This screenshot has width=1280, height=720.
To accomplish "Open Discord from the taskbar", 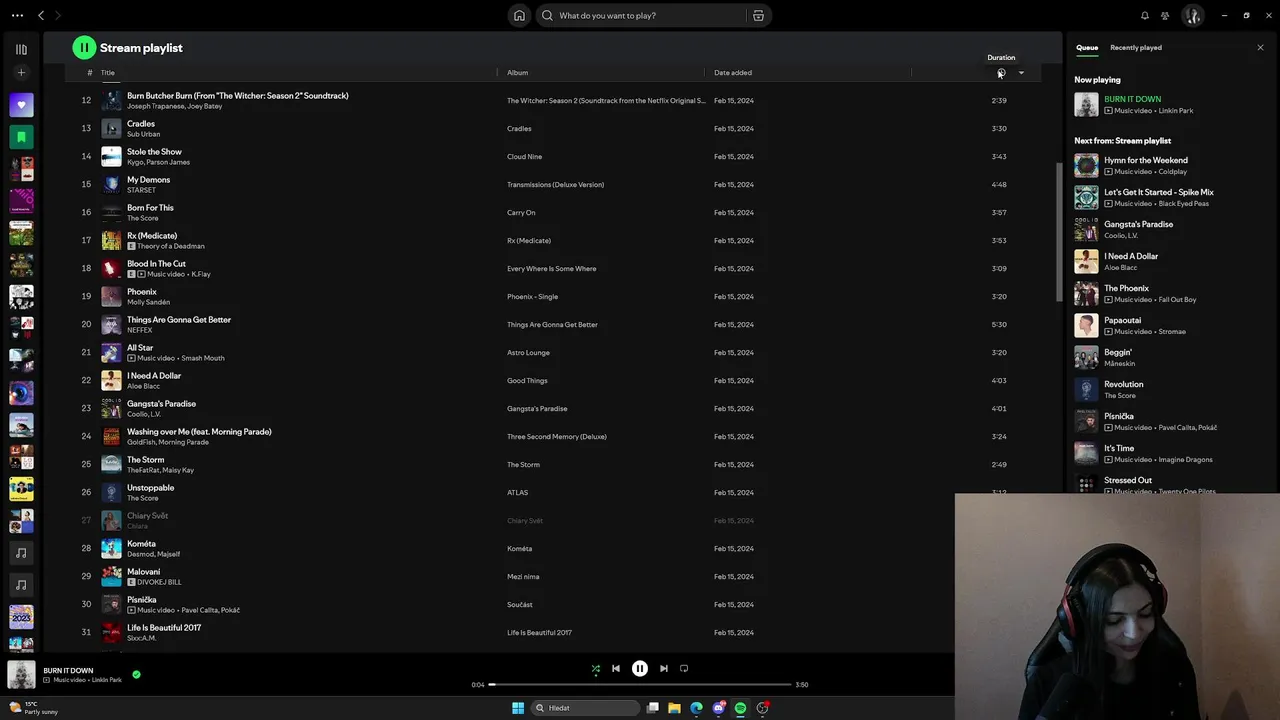I will pos(718,707).
